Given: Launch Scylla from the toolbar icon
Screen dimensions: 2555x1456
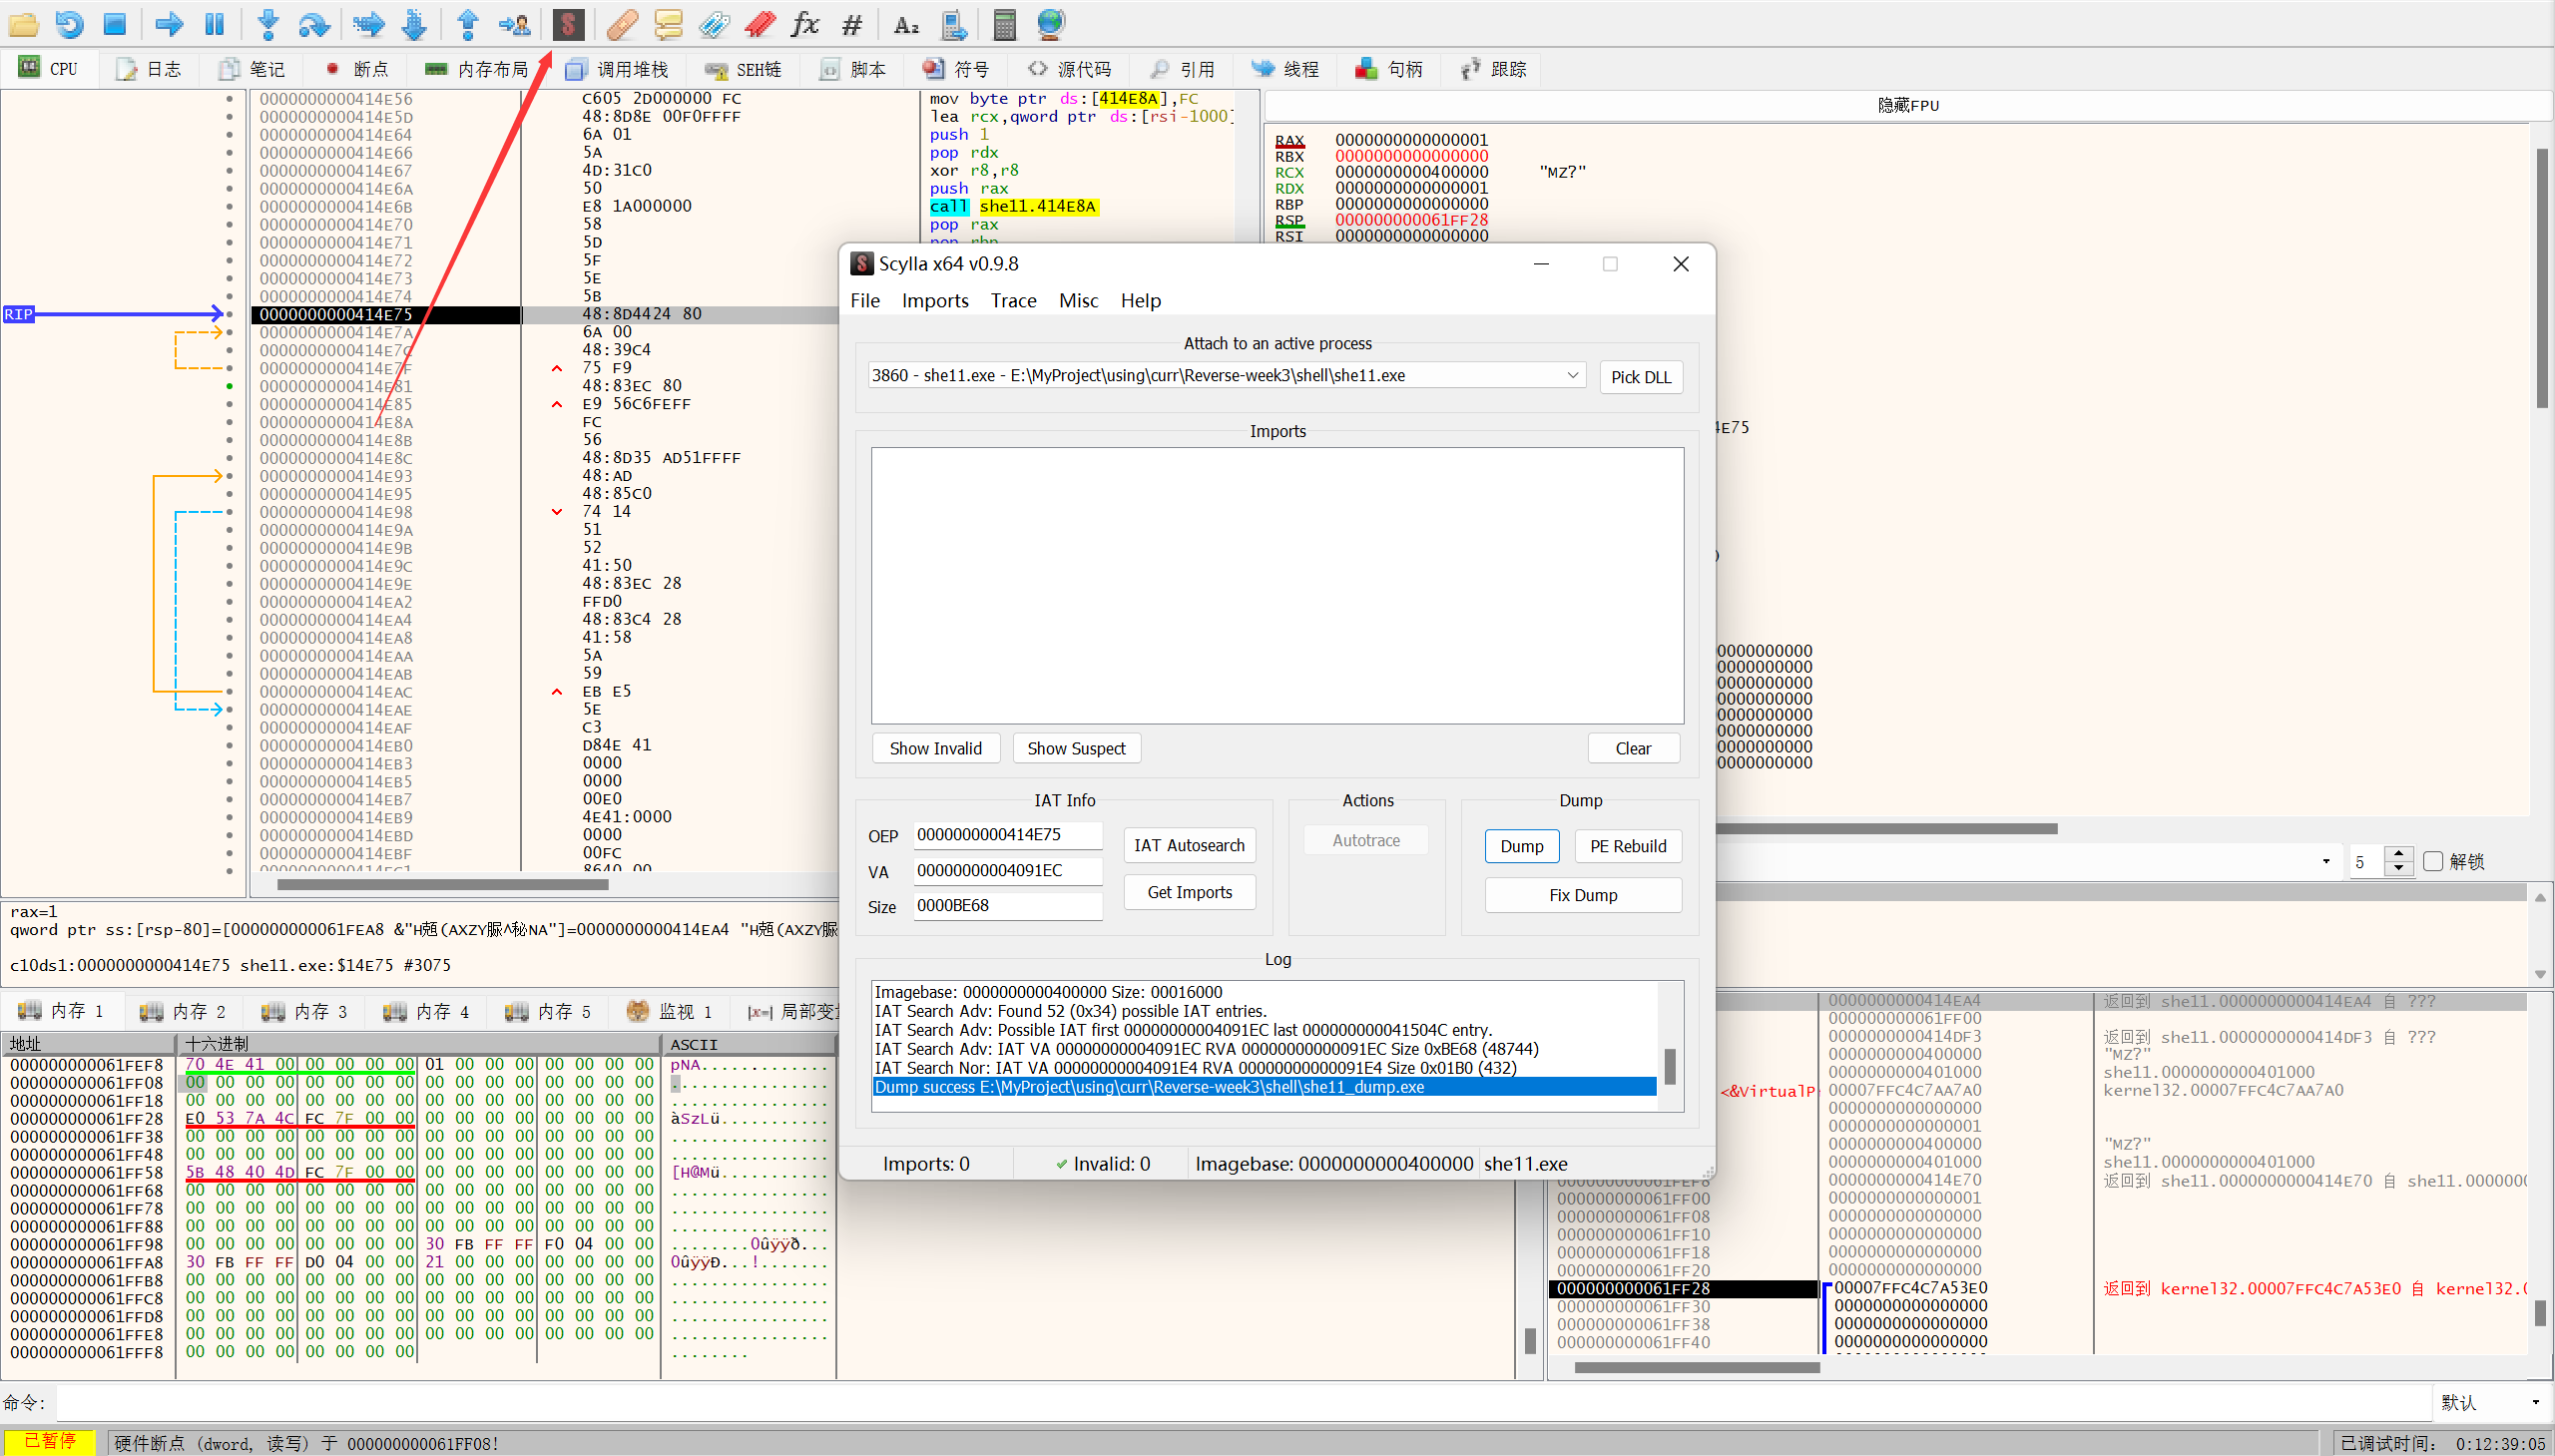Looking at the screenshot, I should [x=568, y=24].
